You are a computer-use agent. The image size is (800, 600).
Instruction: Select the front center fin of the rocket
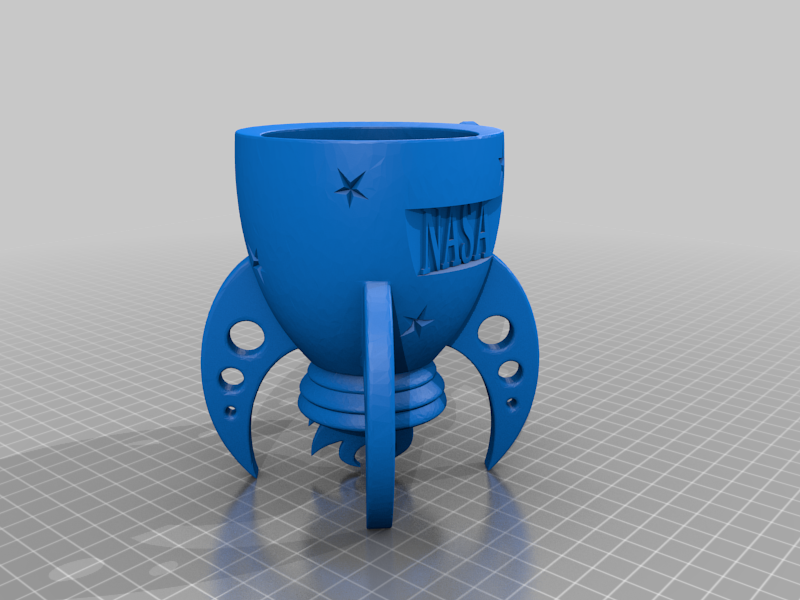380,403
